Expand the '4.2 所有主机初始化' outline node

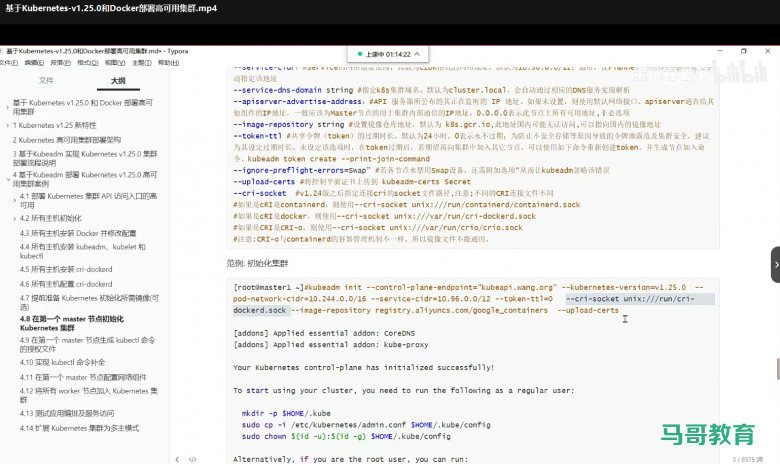coord(14,217)
